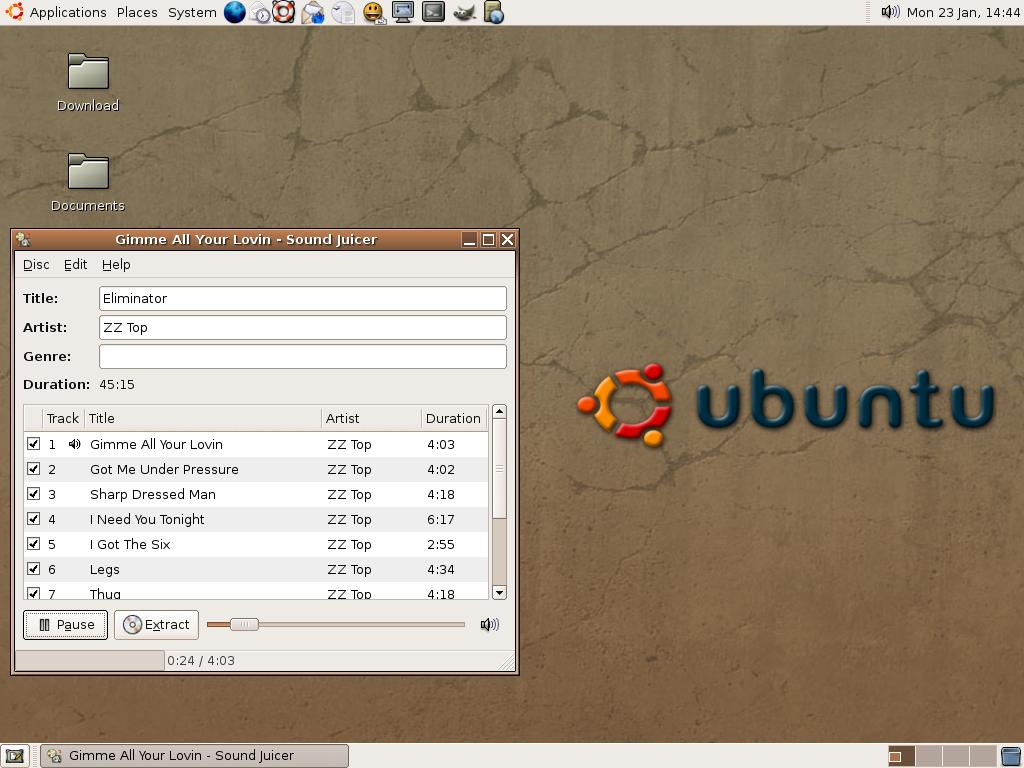Open the Applications menu
The image size is (1024, 768).
click(x=68, y=12)
